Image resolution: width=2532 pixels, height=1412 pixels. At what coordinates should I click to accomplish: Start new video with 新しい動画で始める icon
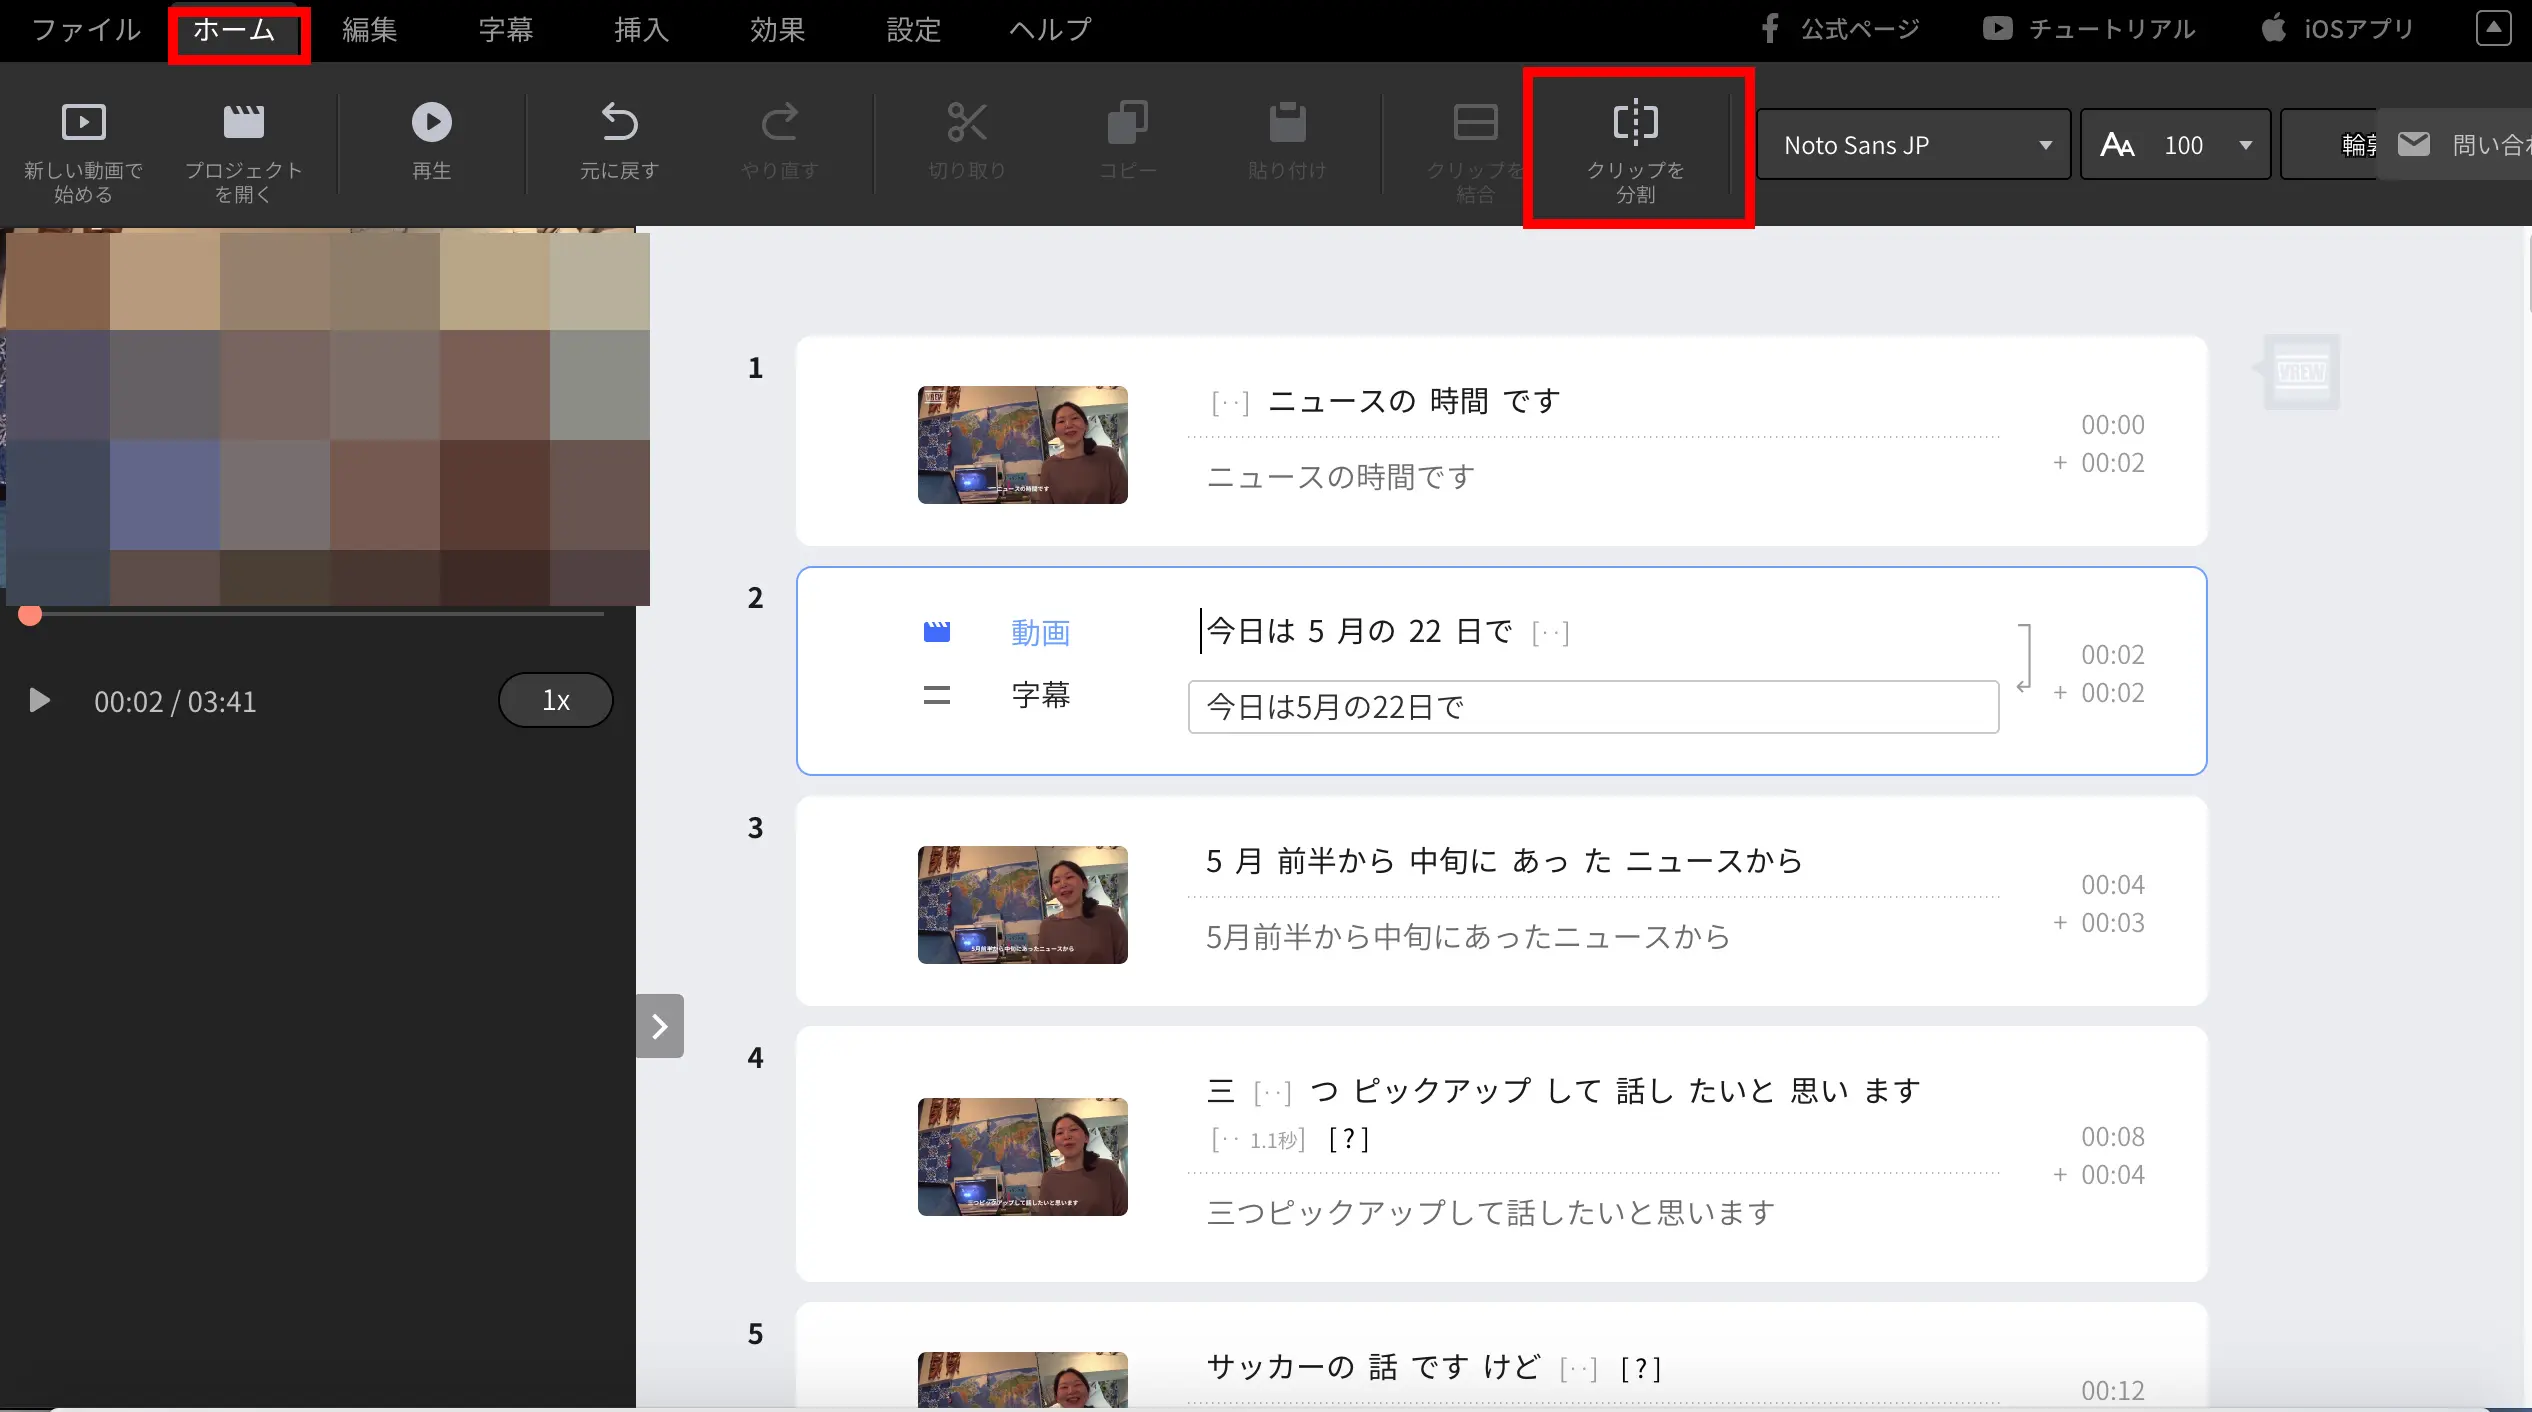point(83,150)
